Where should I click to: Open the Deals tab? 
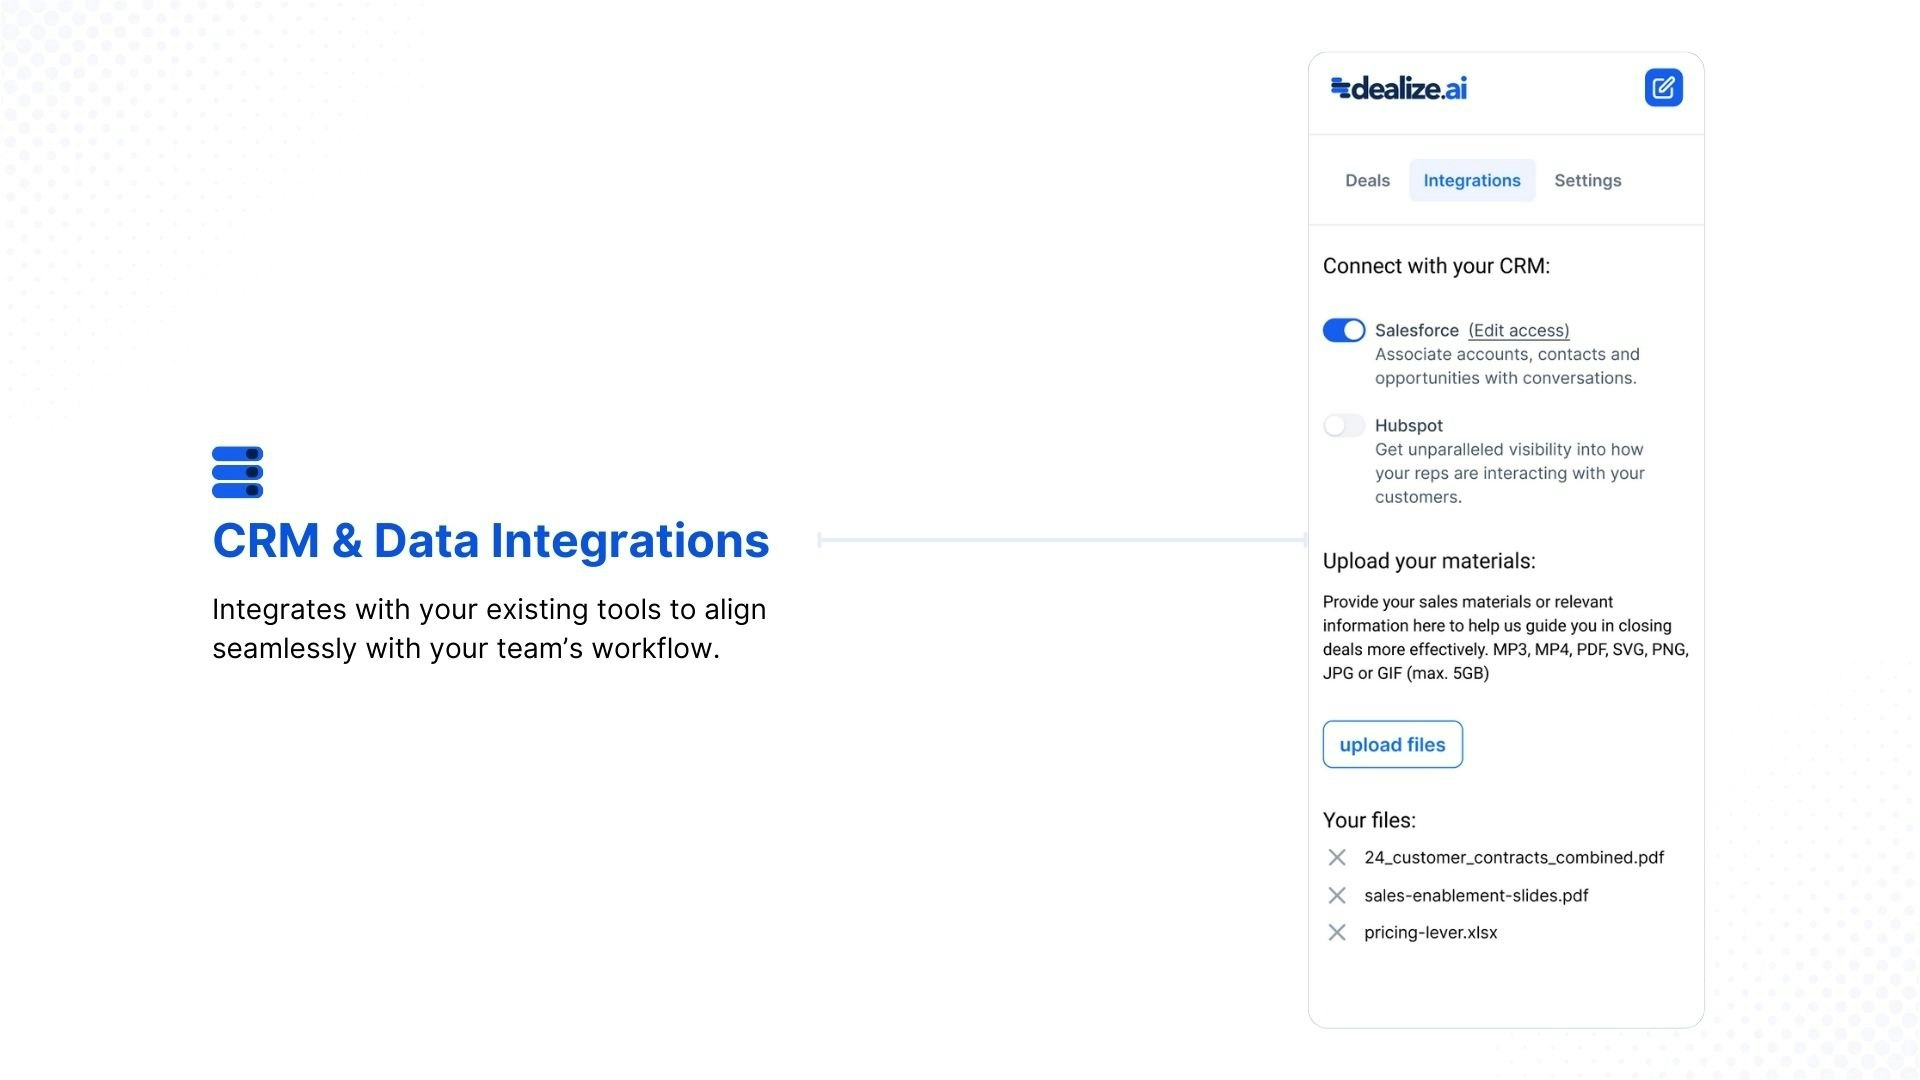pos(1367,181)
